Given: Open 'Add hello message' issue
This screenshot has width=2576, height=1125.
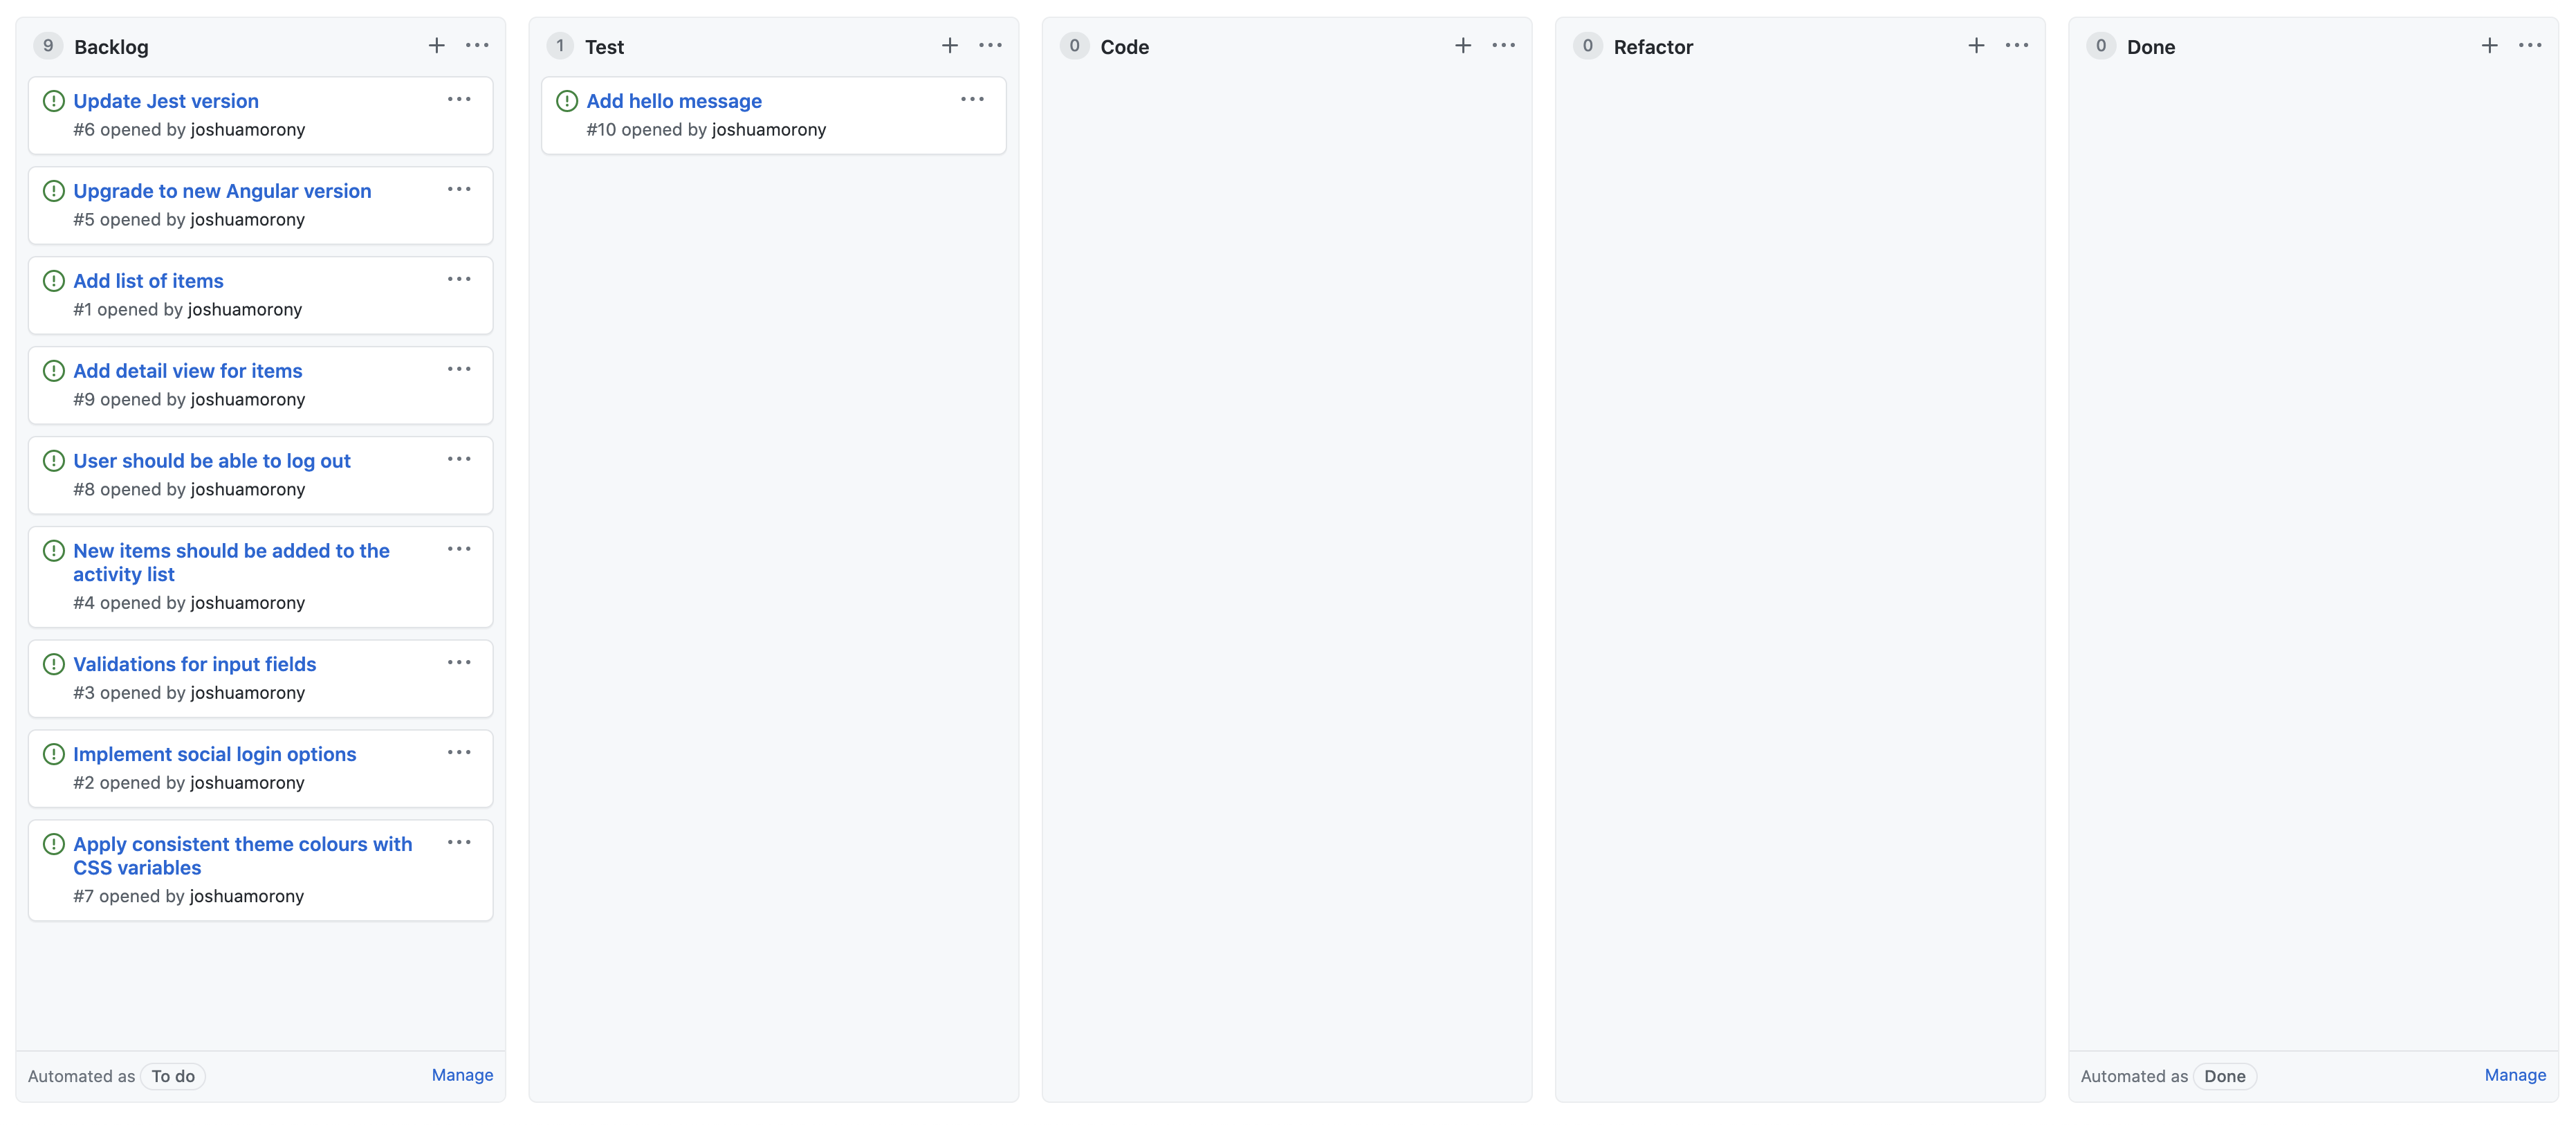Looking at the screenshot, I should [x=674, y=101].
